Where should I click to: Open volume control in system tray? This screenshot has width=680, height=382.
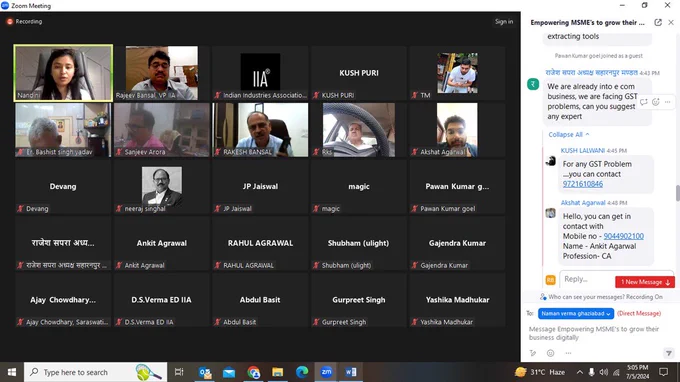coord(604,372)
